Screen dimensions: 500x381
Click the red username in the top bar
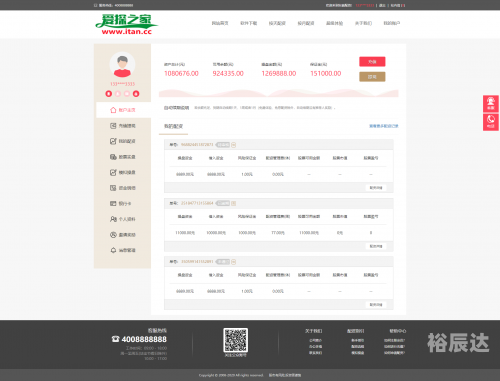click(365, 5)
